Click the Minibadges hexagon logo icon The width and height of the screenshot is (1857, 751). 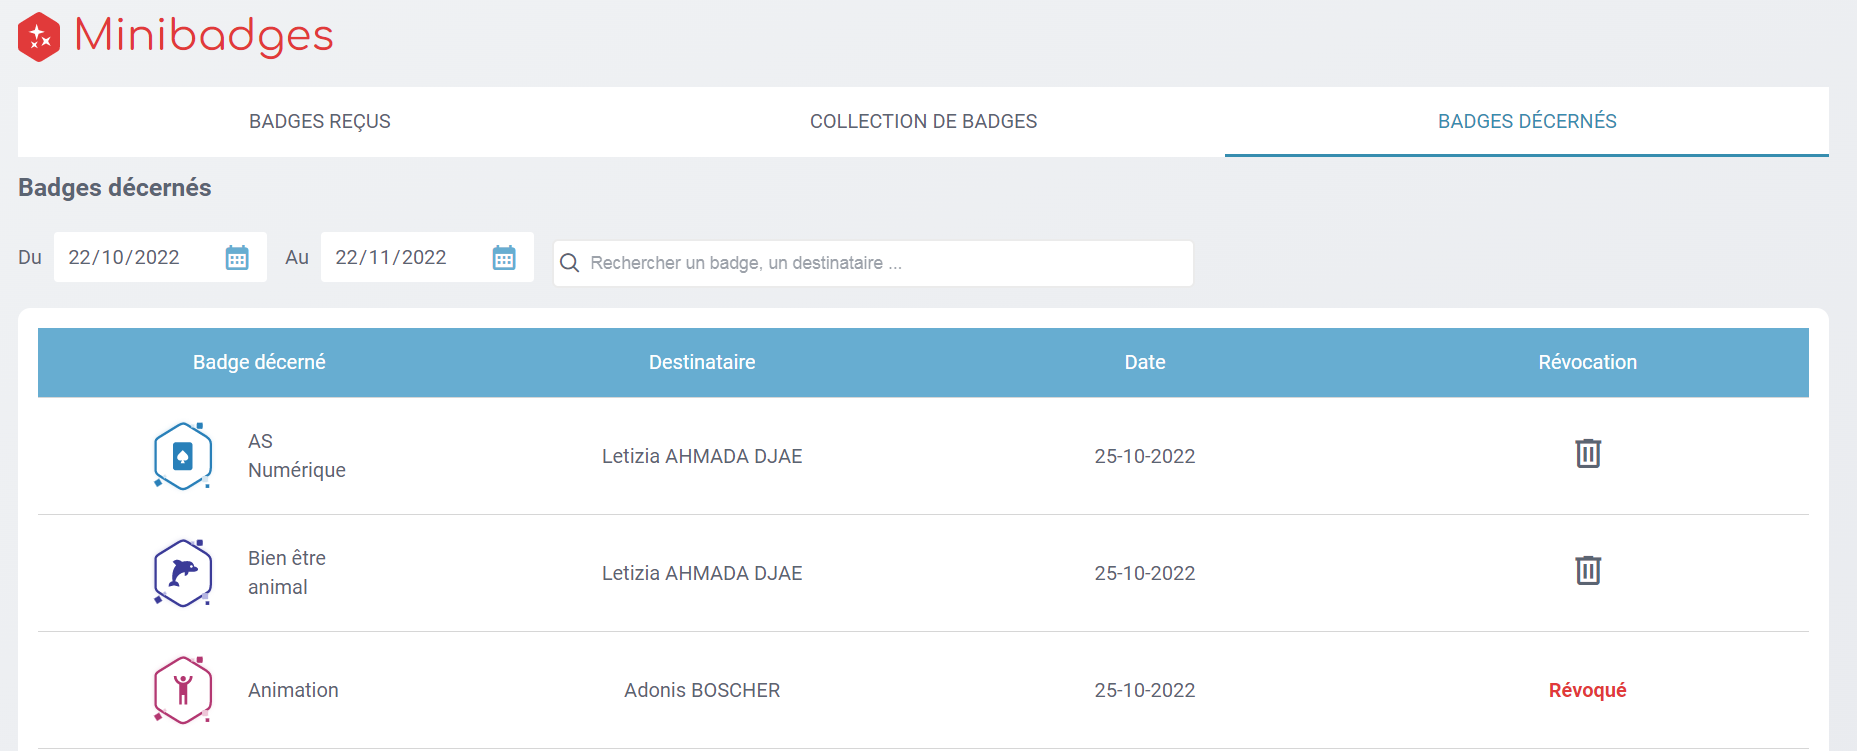pyautogui.click(x=39, y=37)
